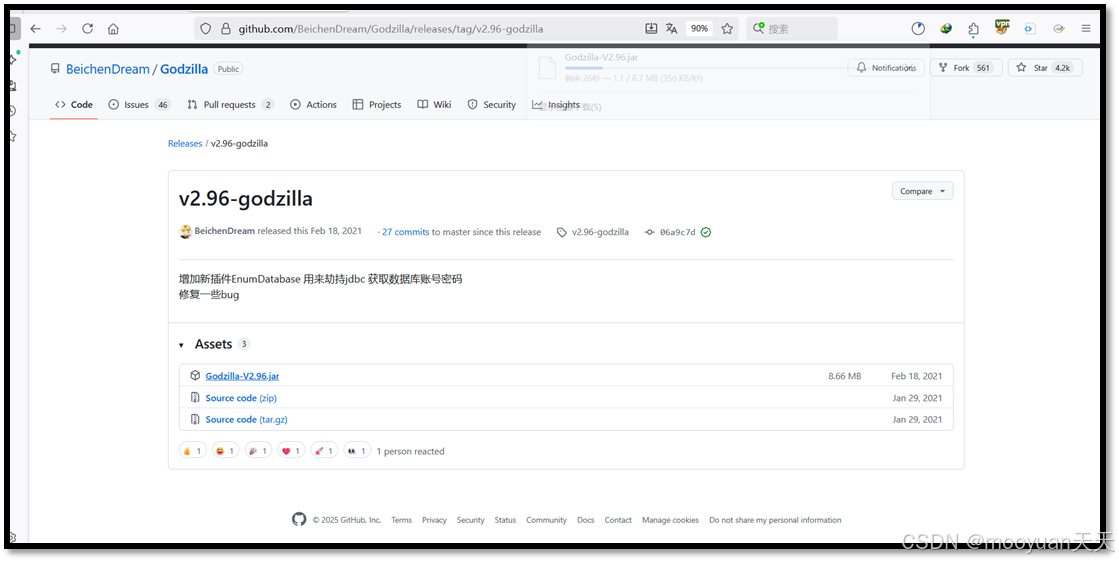This screenshot has width=1119, height=562.
Task: Open the Compare dropdown
Action: coord(922,191)
